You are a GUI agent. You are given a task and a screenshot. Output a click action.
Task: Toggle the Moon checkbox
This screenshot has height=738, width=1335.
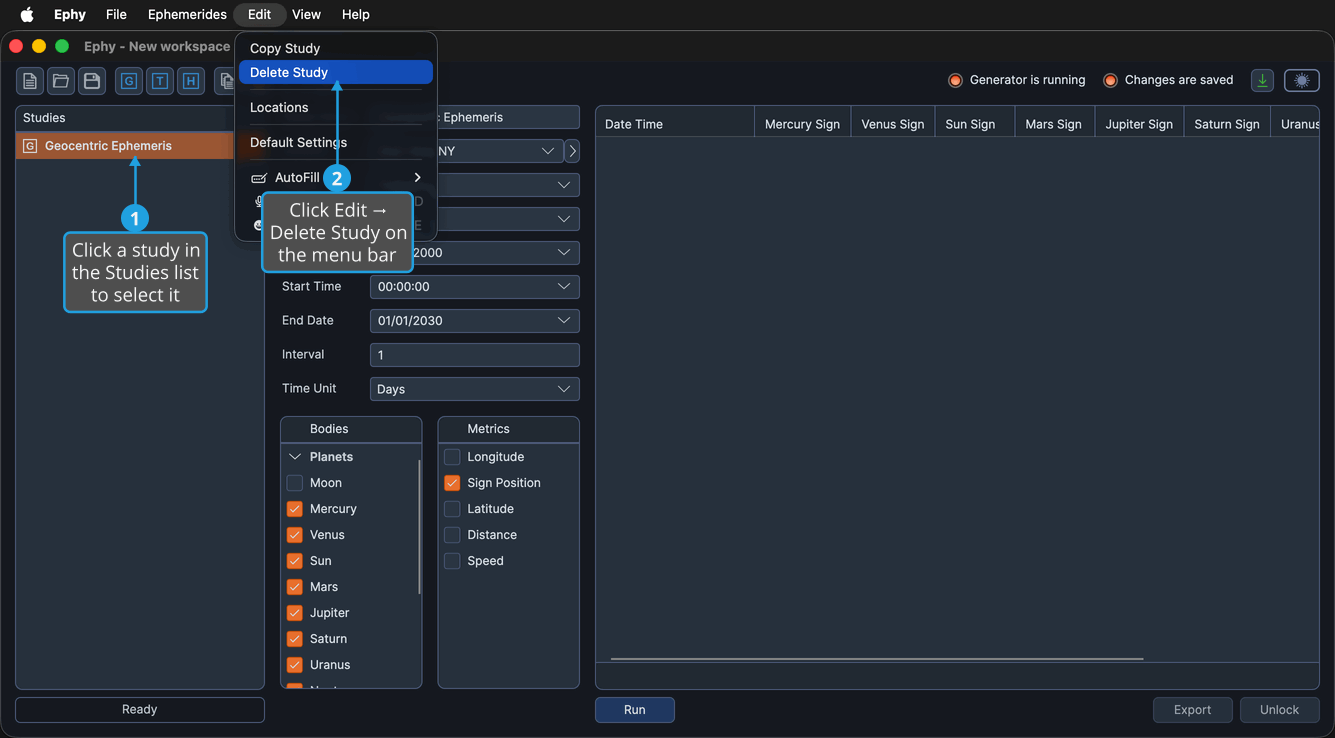coord(295,483)
